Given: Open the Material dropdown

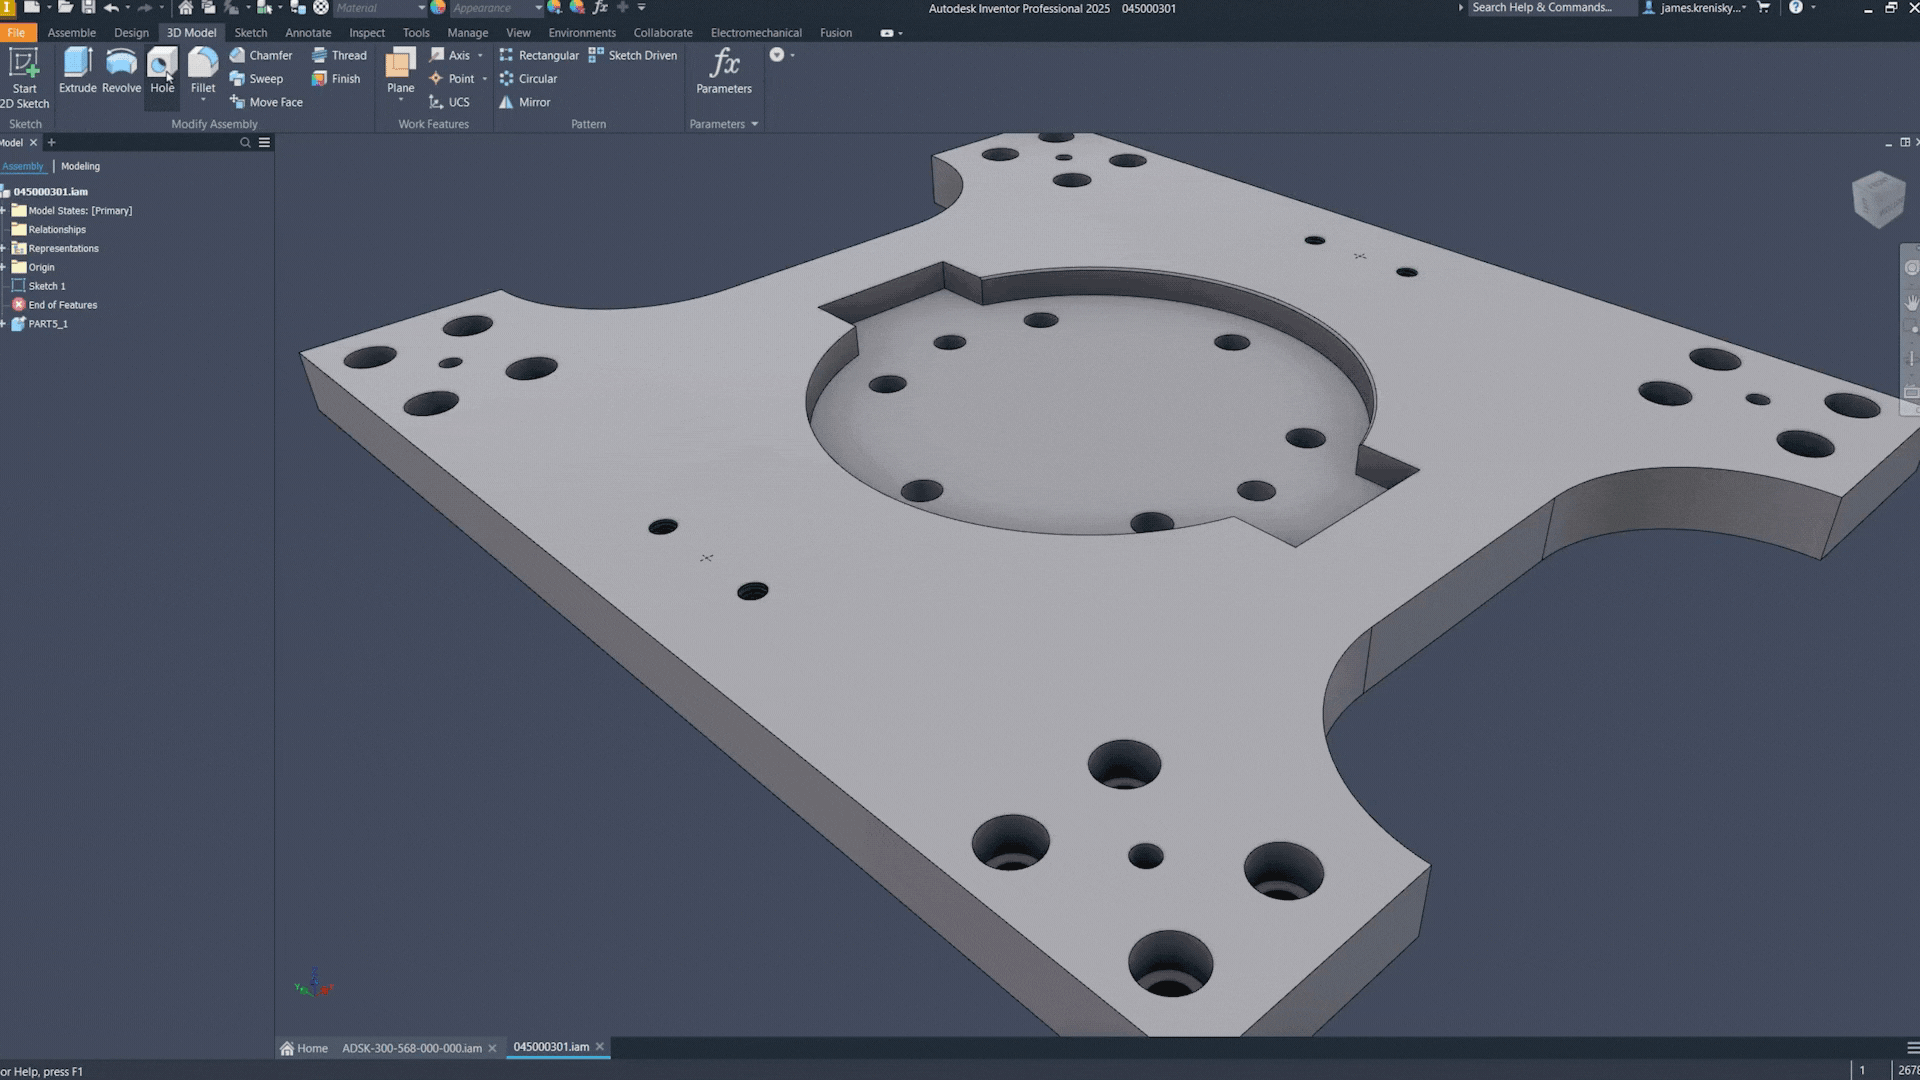Looking at the screenshot, I should pyautogui.click(x=421, y=8).
